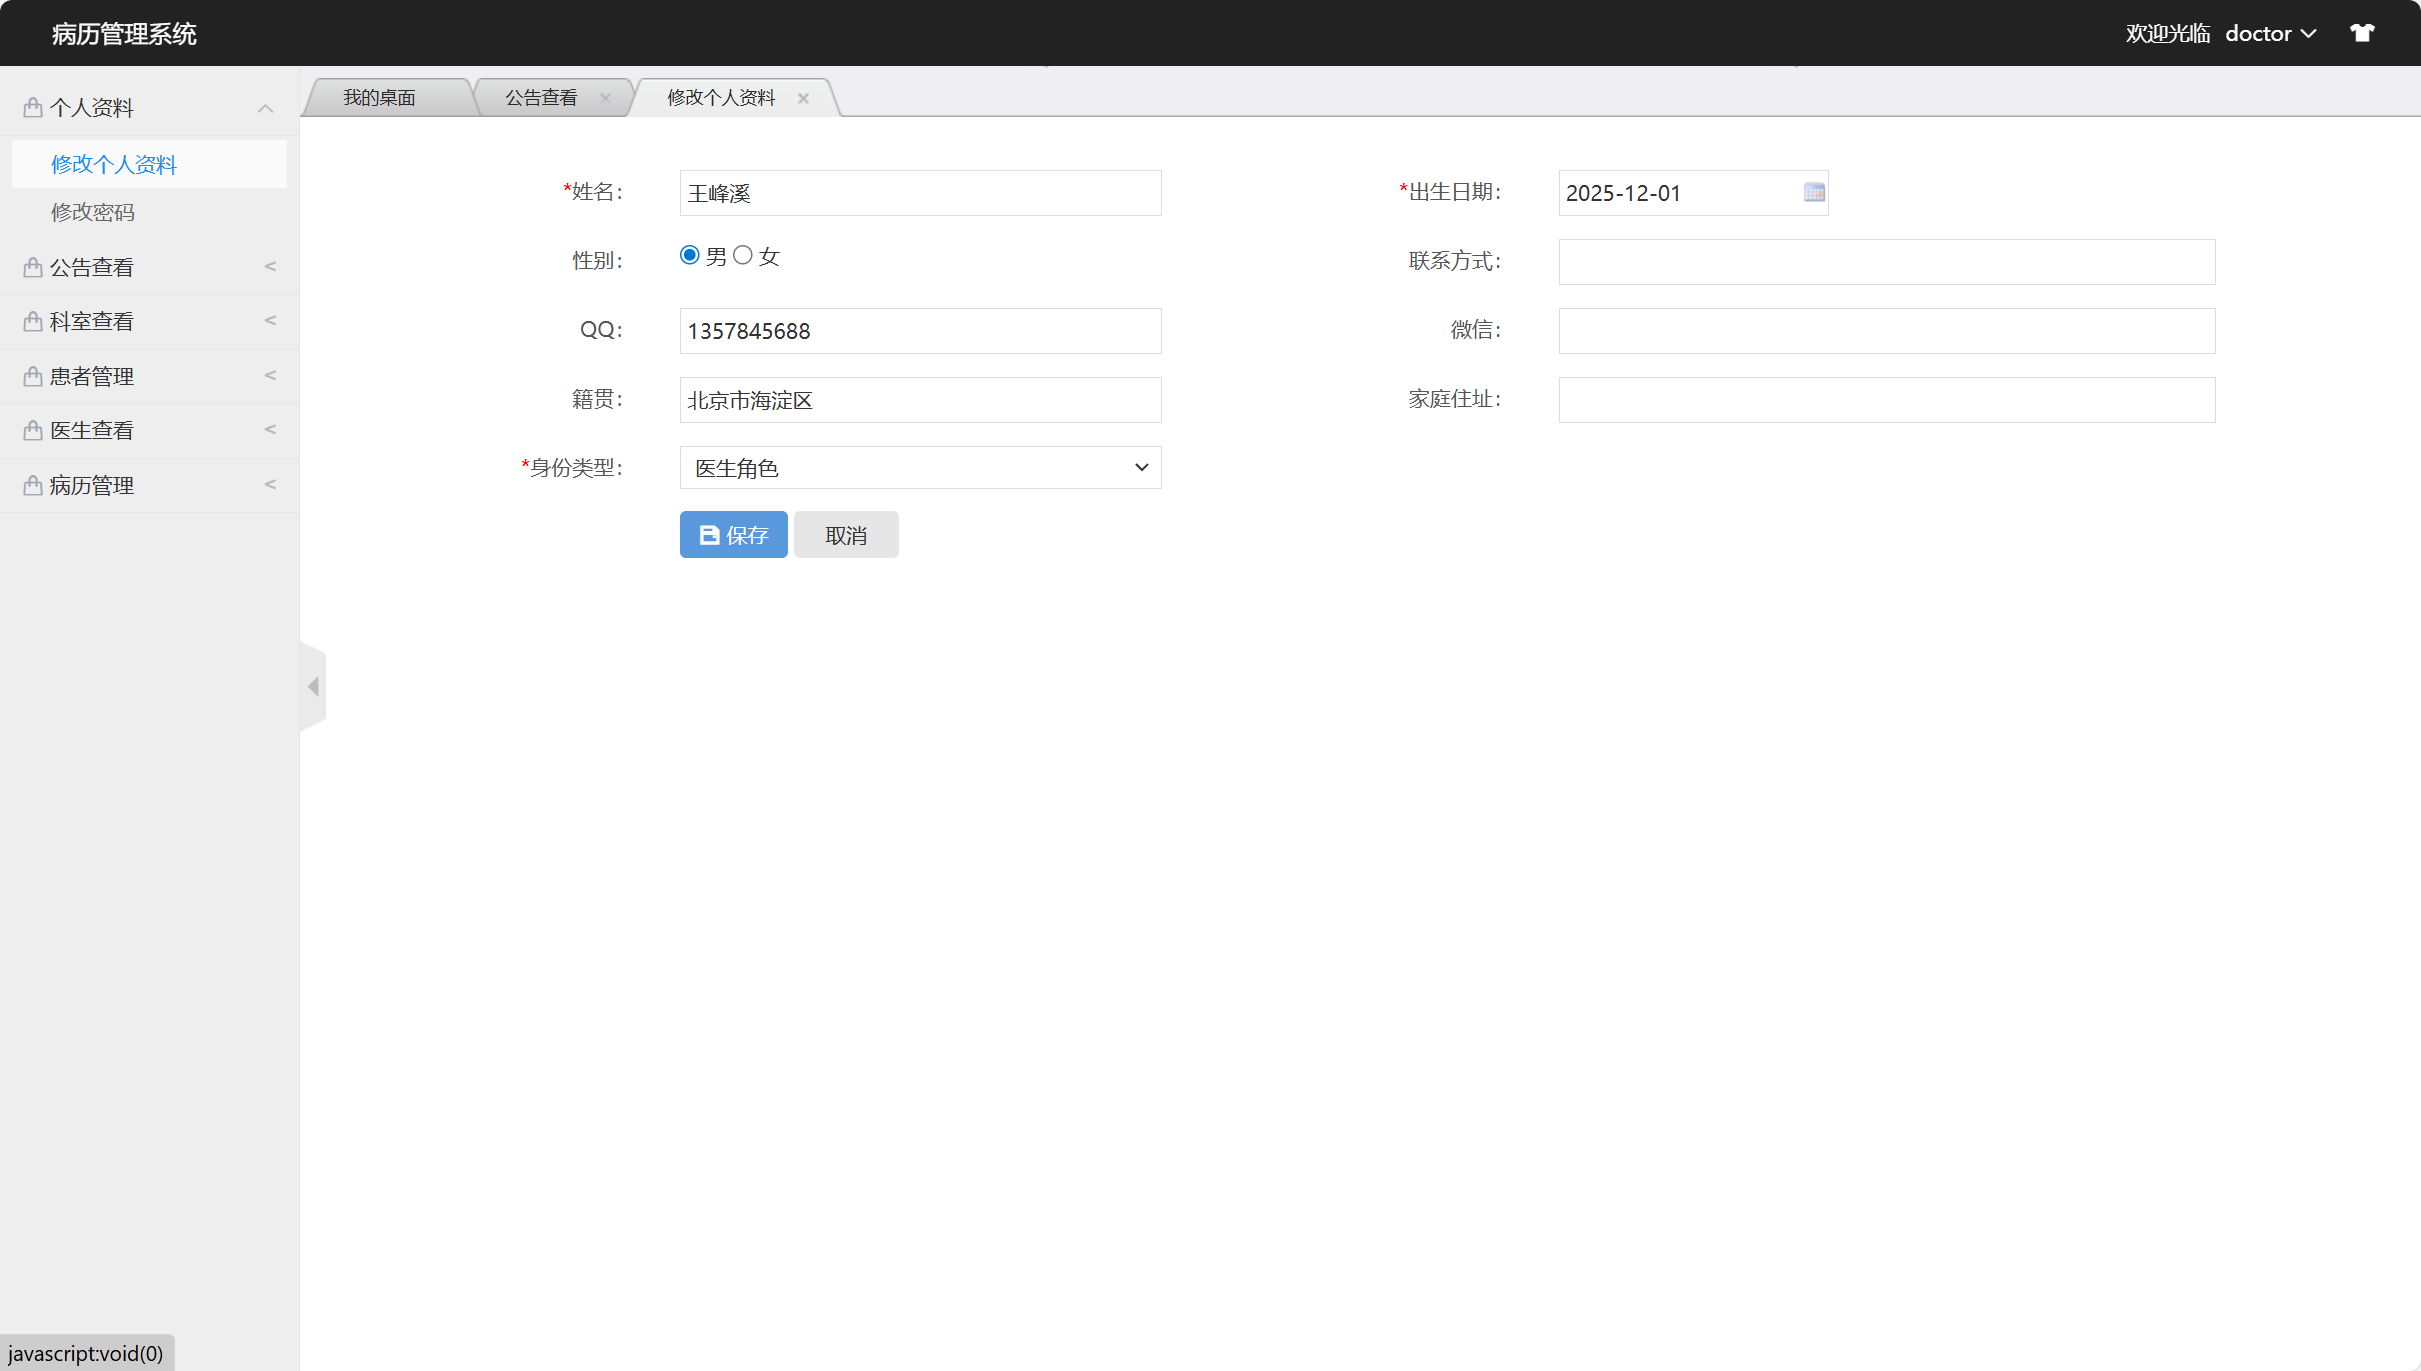Click the calendar icon beside 出生日期
Image resolution: width=2421 pixels, height=1371 pixels.
tap(1813, 192)
